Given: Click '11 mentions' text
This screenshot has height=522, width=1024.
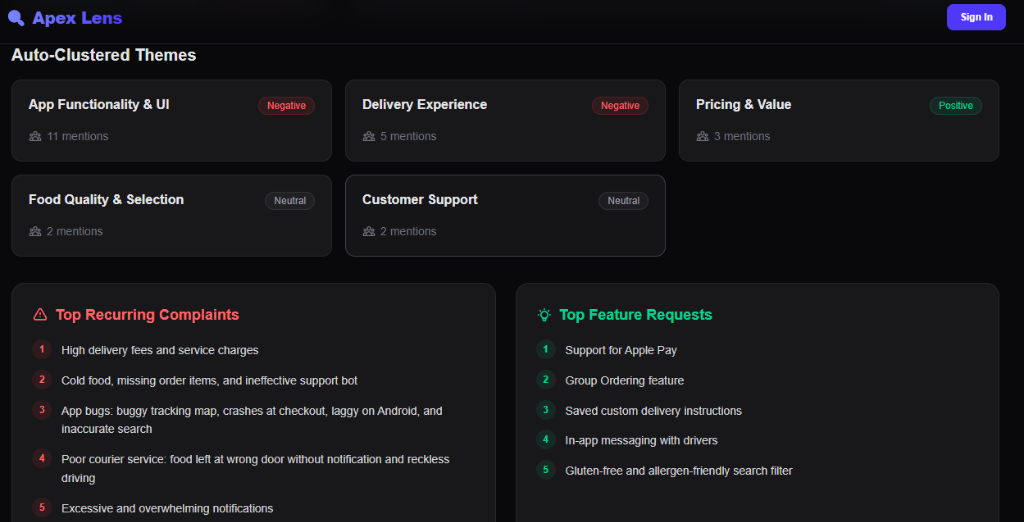Looking at the screenshot, I should point(78,137).
